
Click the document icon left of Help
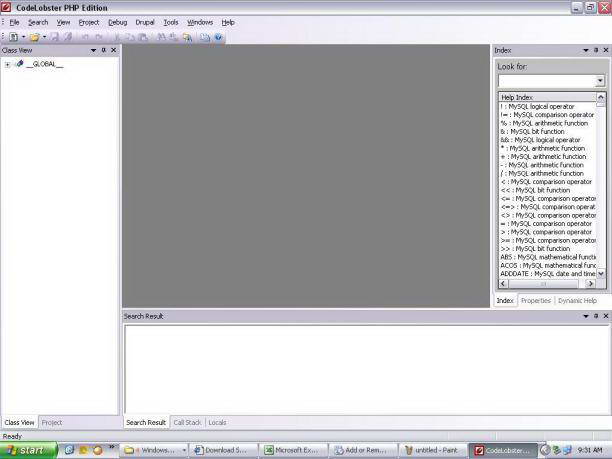[205, 37]
